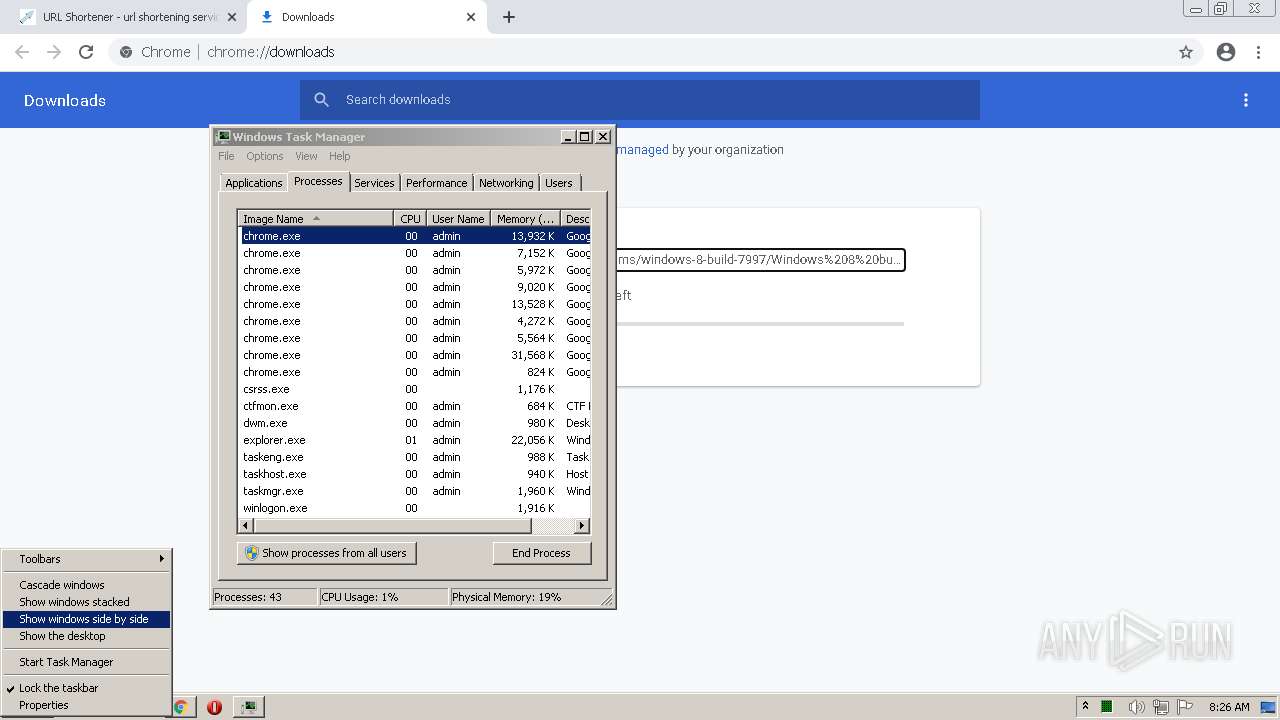Open Task Manager View menu
Image resolution: width=1280 pixels, height=720 pixels.
[x=306, y=156]
